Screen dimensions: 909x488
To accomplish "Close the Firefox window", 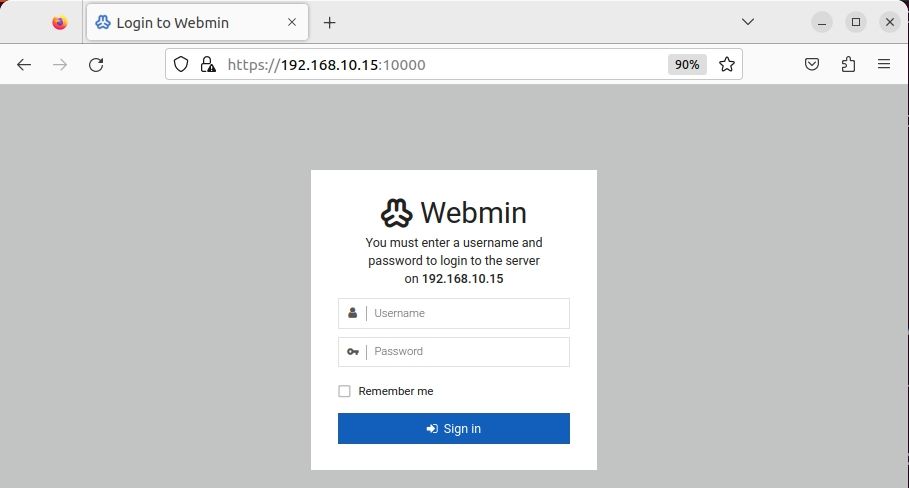I will coord(890,23).
